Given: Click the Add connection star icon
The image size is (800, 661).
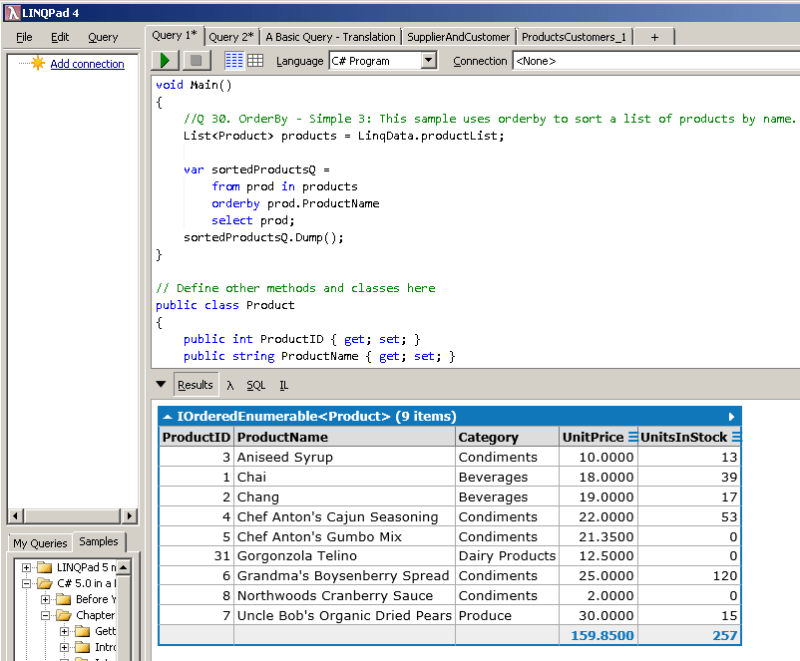Looking at the screenshot, I should 38,63.
